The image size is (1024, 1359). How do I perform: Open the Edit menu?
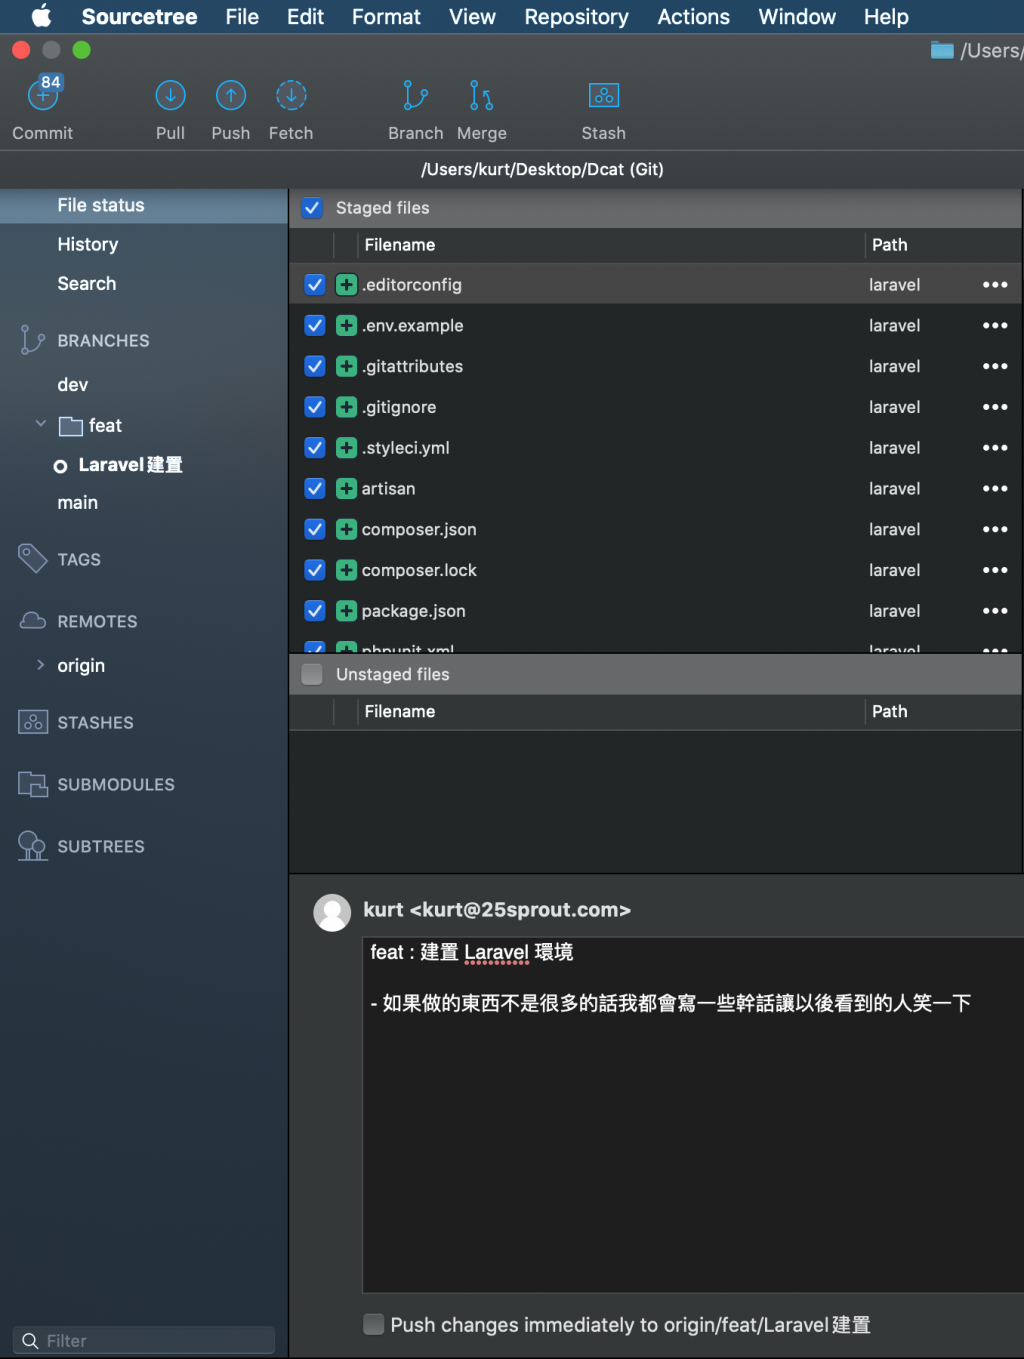(x=305, y=17)
